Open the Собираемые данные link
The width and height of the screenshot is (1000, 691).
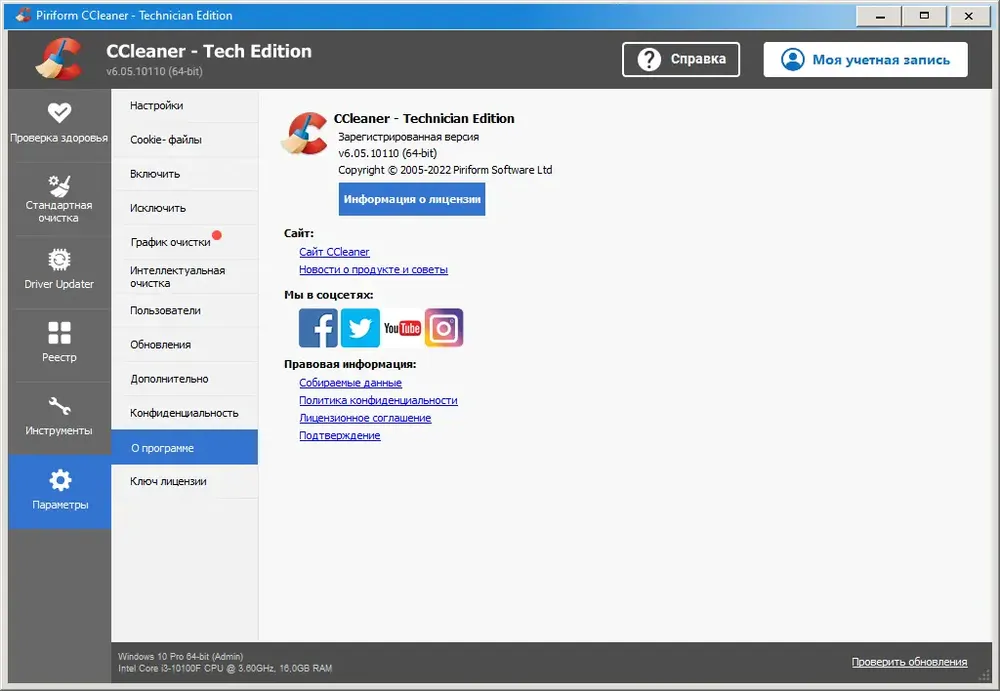coord(351,383)
